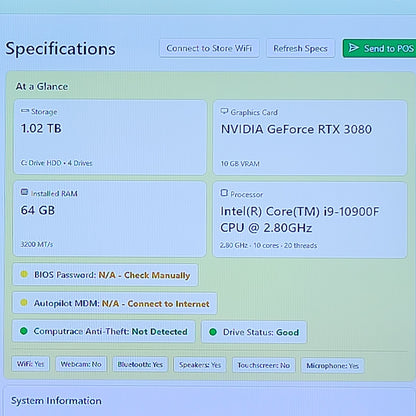Select the Drive Status: Good badge

254,332
